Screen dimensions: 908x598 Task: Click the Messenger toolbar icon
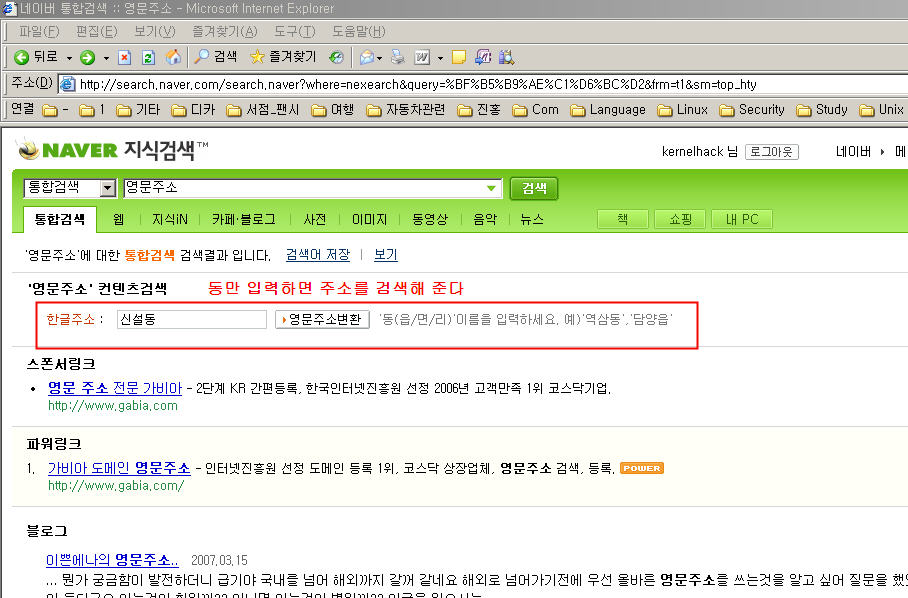pos(483,57)
